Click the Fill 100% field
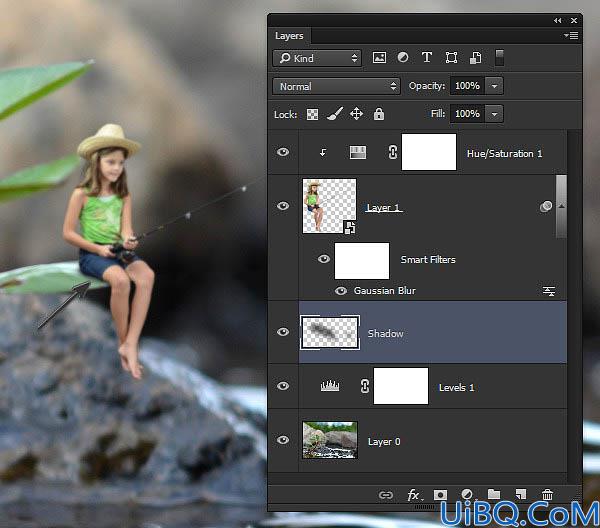This screenshot has height=528, width=600. pos(468,114)
